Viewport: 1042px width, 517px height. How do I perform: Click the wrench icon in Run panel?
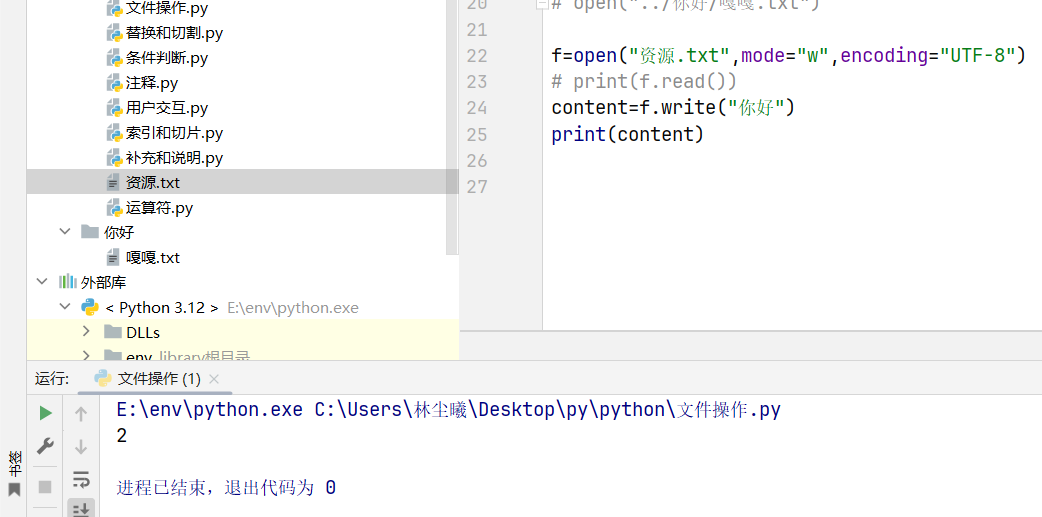point(45,446)
